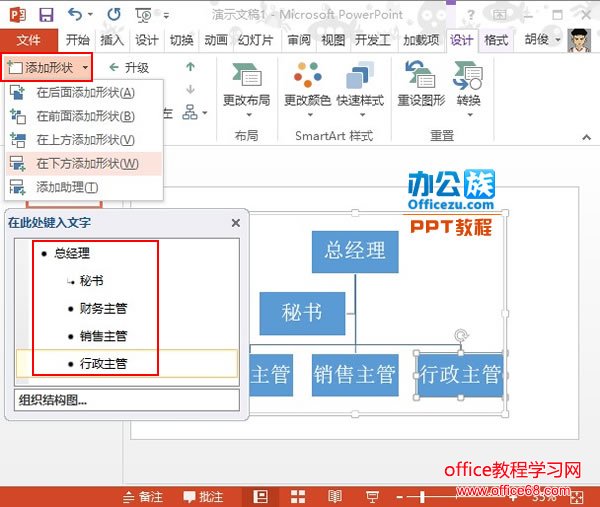Click the 更改颜色 palette icon
The height and width of the screenshot is (507, 600).
[x=307, y=75]
